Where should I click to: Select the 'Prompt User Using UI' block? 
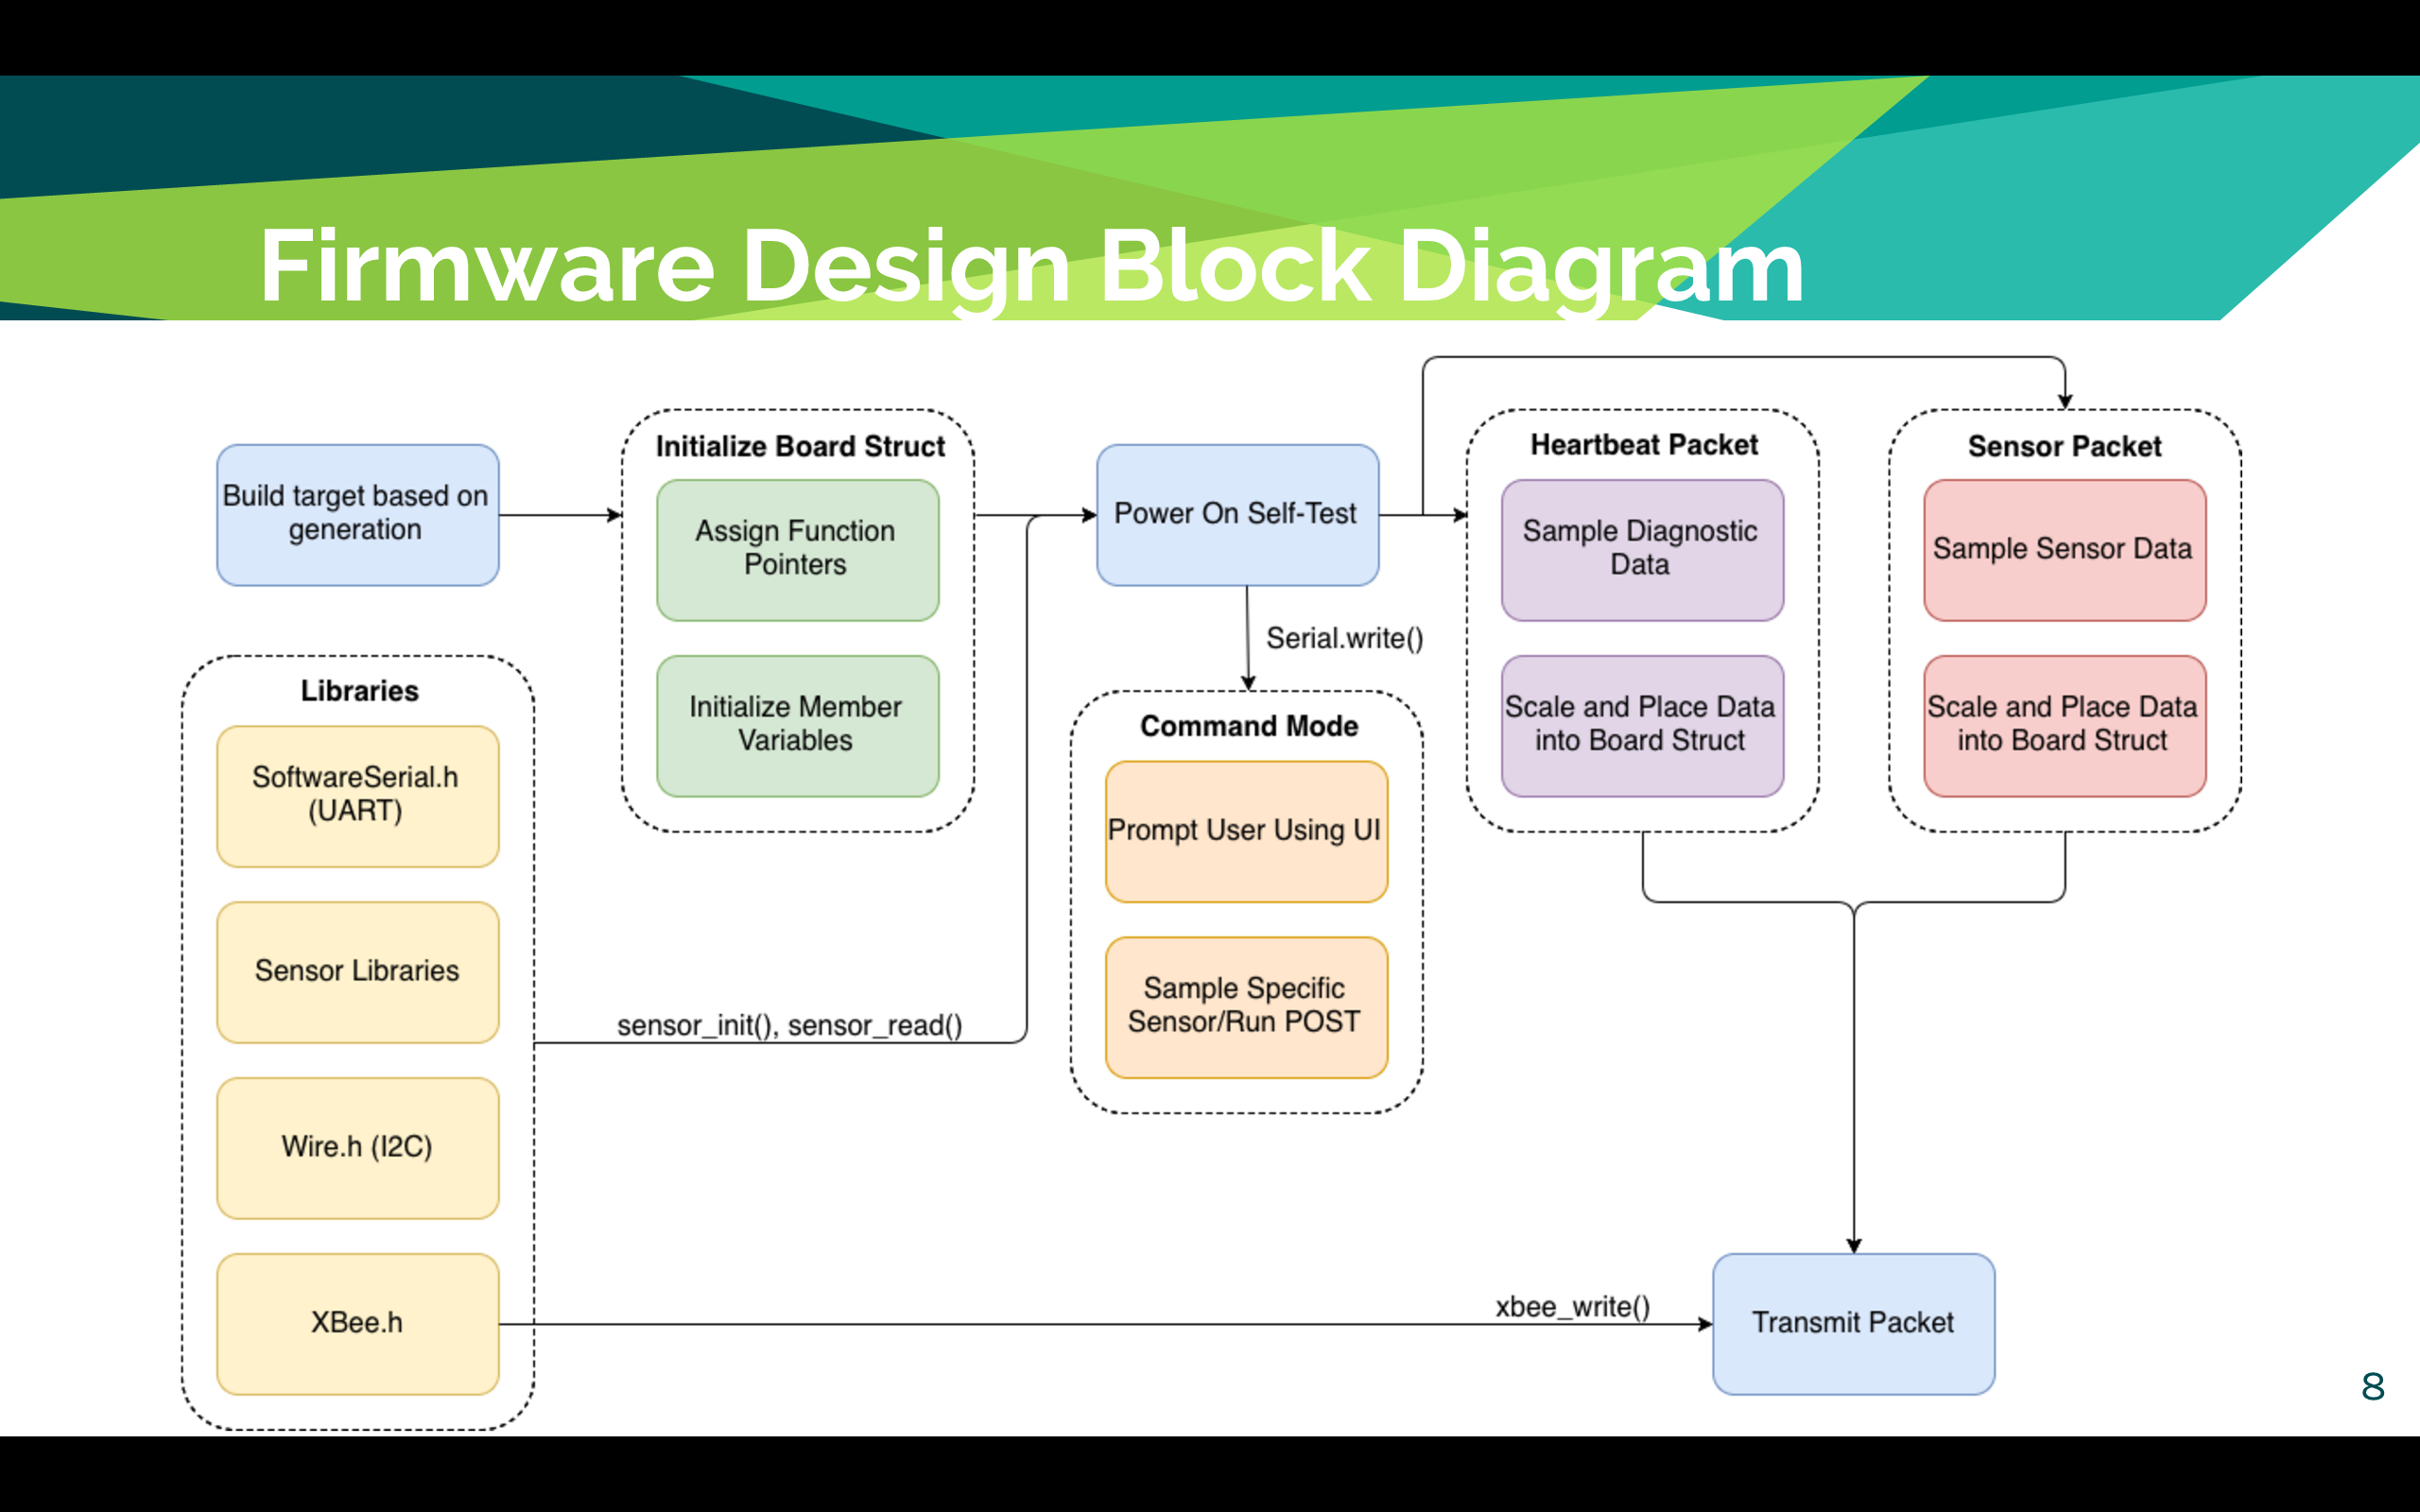point(1246,831)
